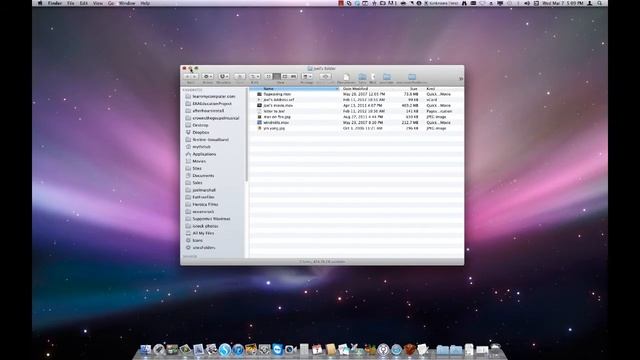Open TeamViewer from the Dock
Viewport: 640px width, 360px height.
point(278,349)
